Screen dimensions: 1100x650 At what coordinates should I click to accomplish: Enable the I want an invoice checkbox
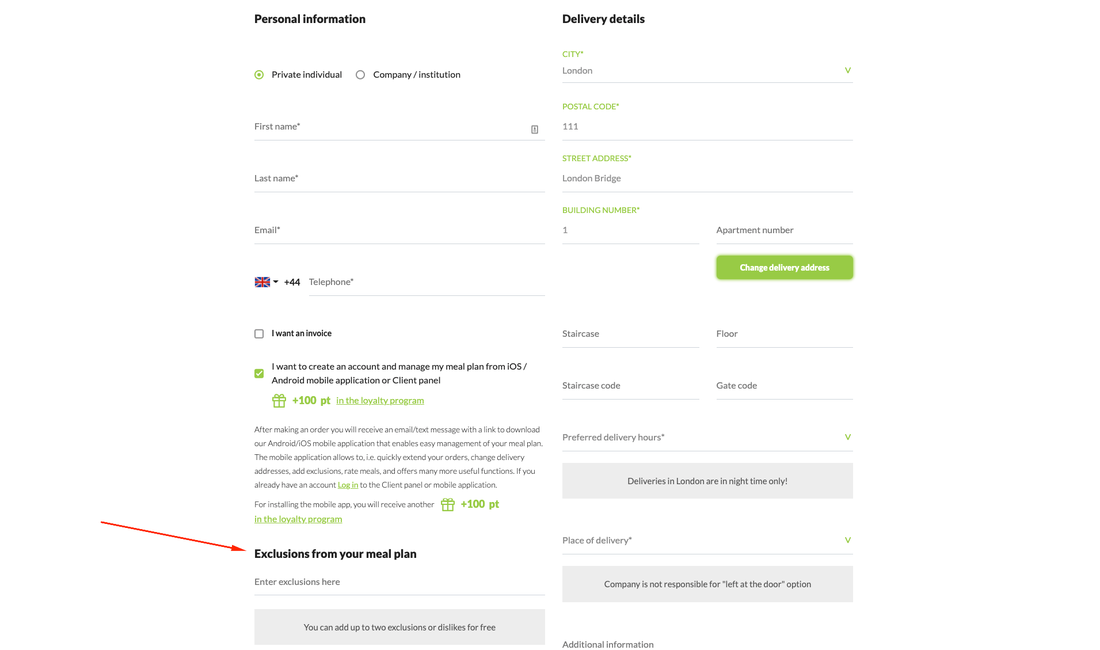259,334
